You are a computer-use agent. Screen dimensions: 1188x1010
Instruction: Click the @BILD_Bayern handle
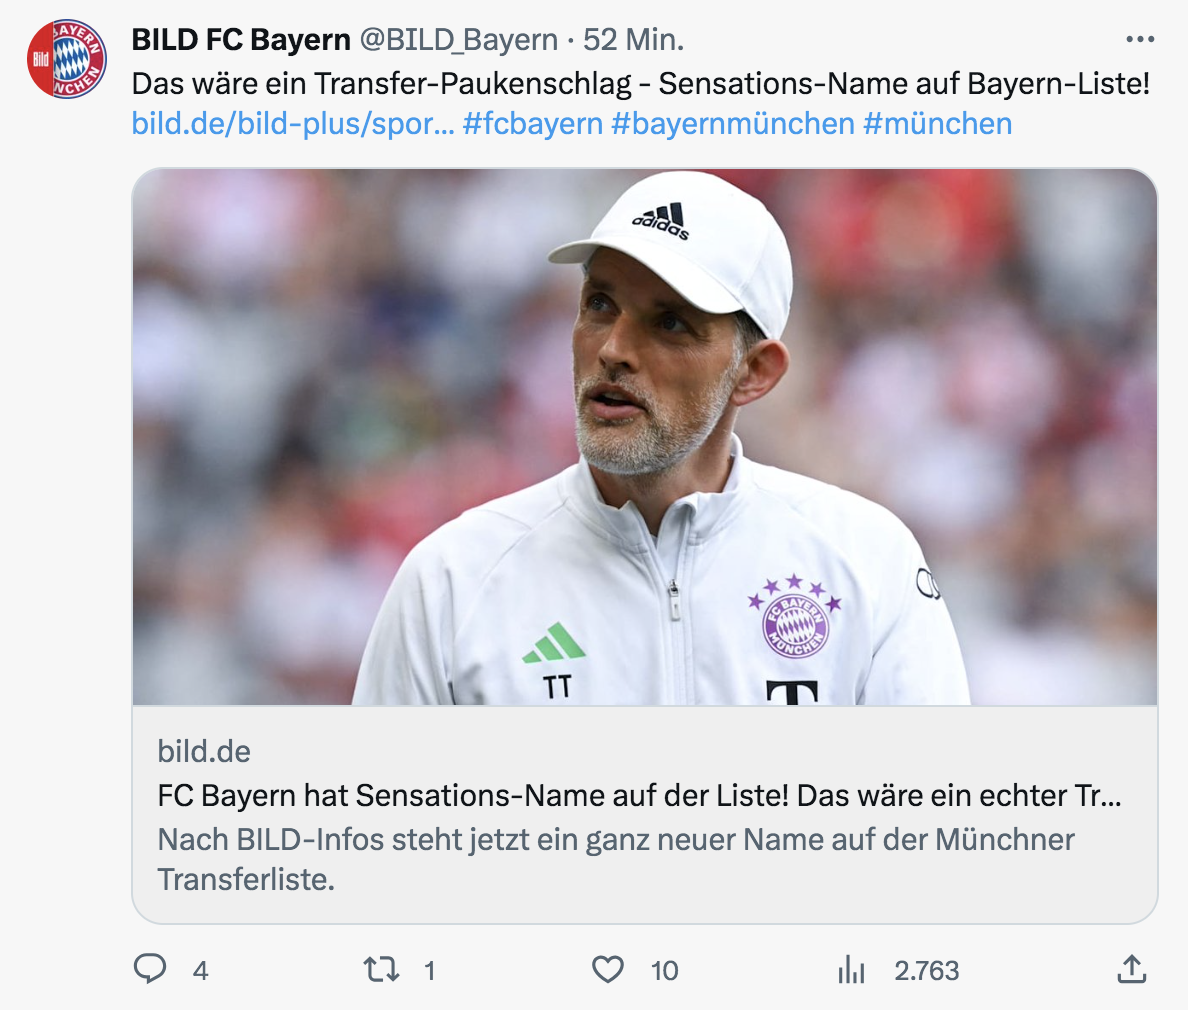458,40
